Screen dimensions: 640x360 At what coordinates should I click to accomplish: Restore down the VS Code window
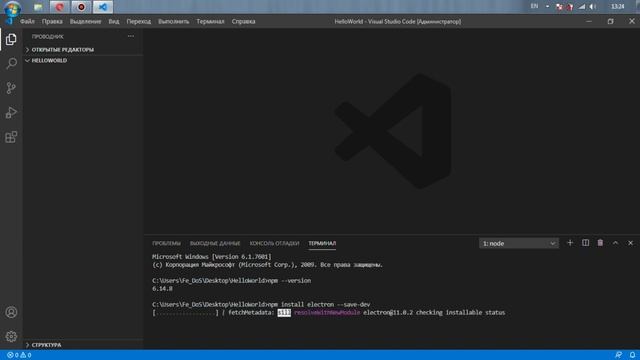[x=610, y=21]
